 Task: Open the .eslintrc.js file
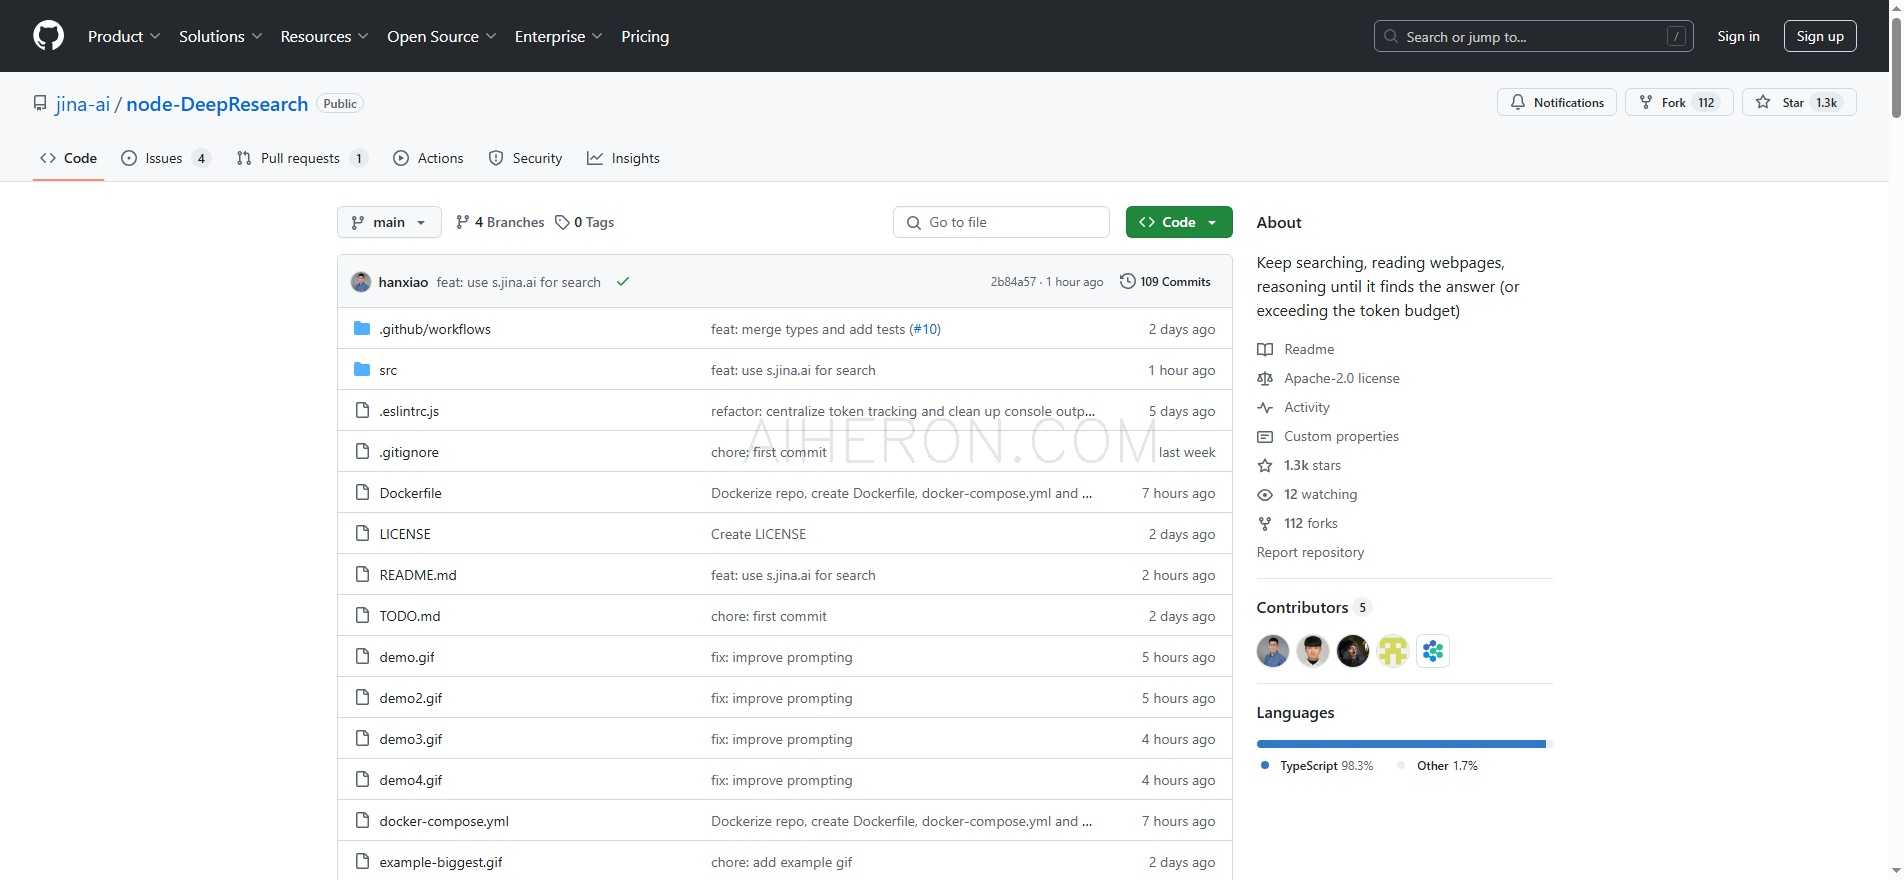coord(409,411)
